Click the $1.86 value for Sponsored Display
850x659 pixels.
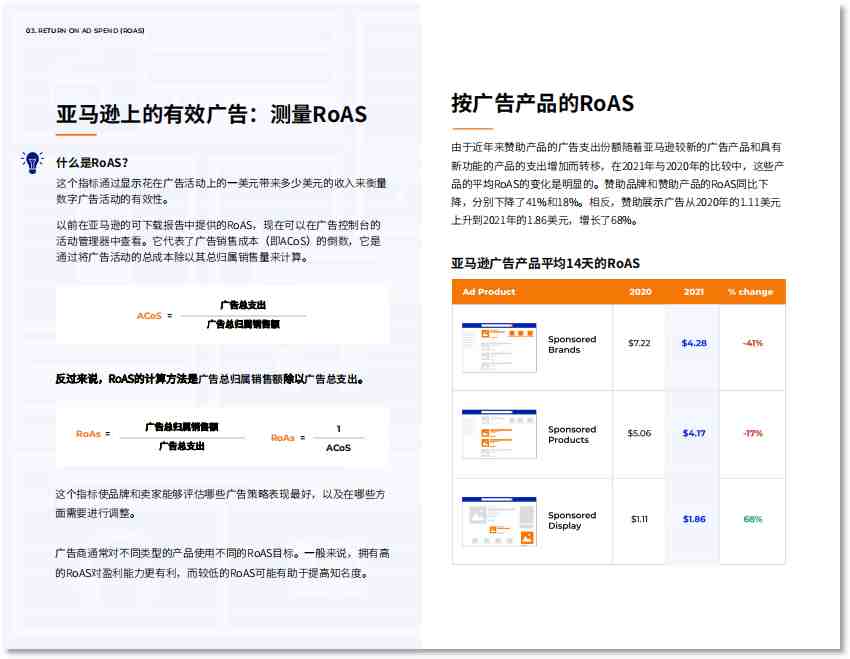click(x=694, y=519)
